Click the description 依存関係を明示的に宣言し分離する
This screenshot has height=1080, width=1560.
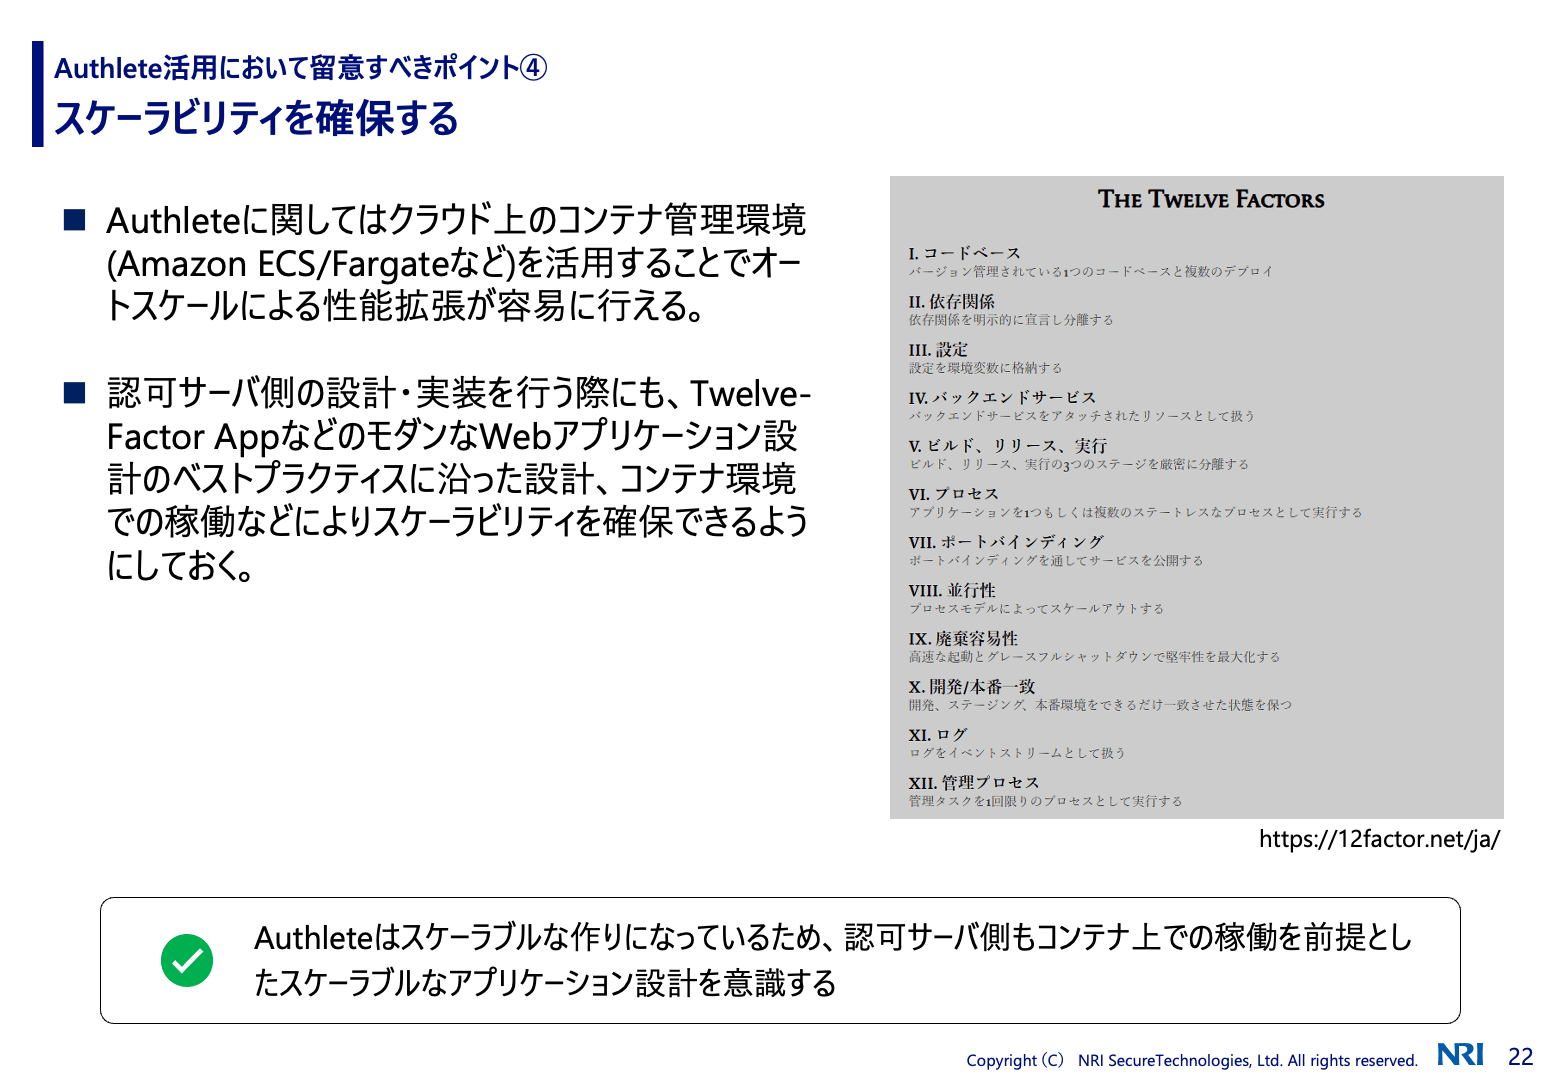click(1011, 320)
